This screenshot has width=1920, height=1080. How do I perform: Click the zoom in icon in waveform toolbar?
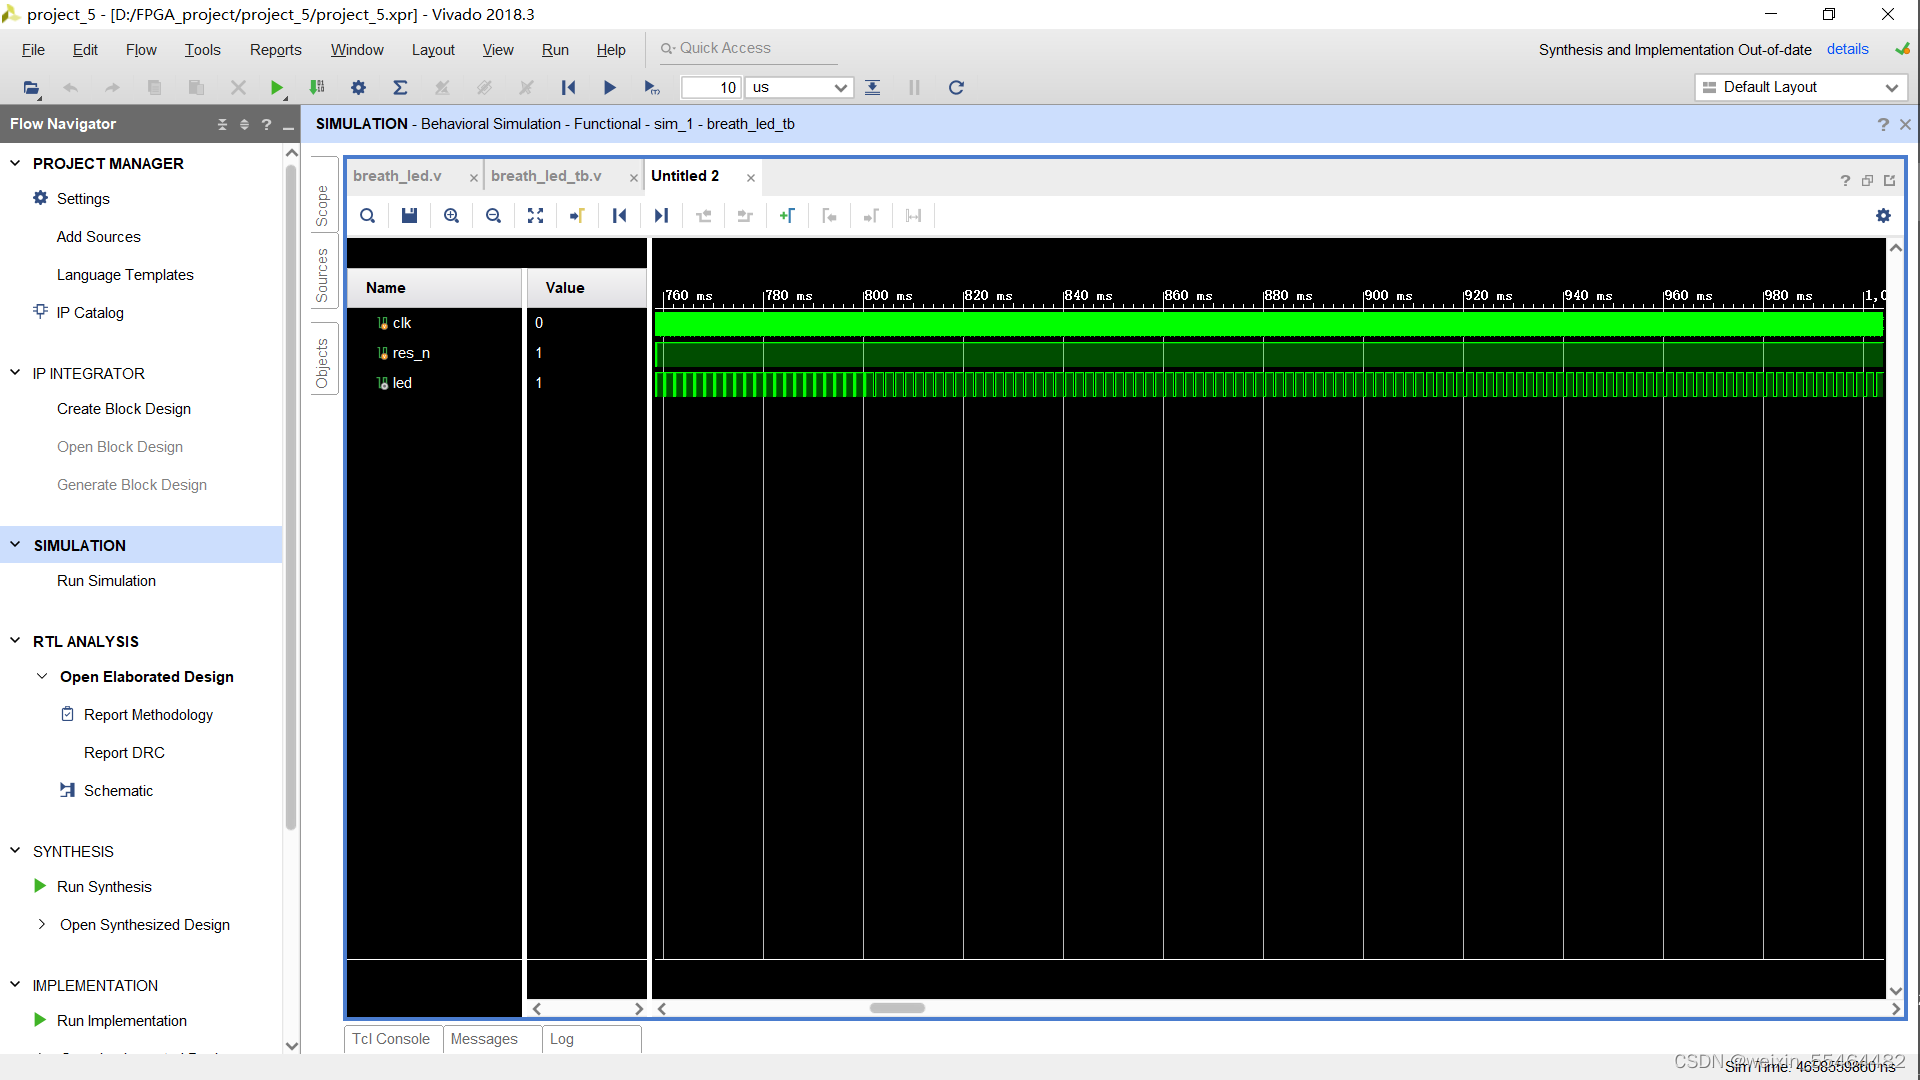(452, 215)
